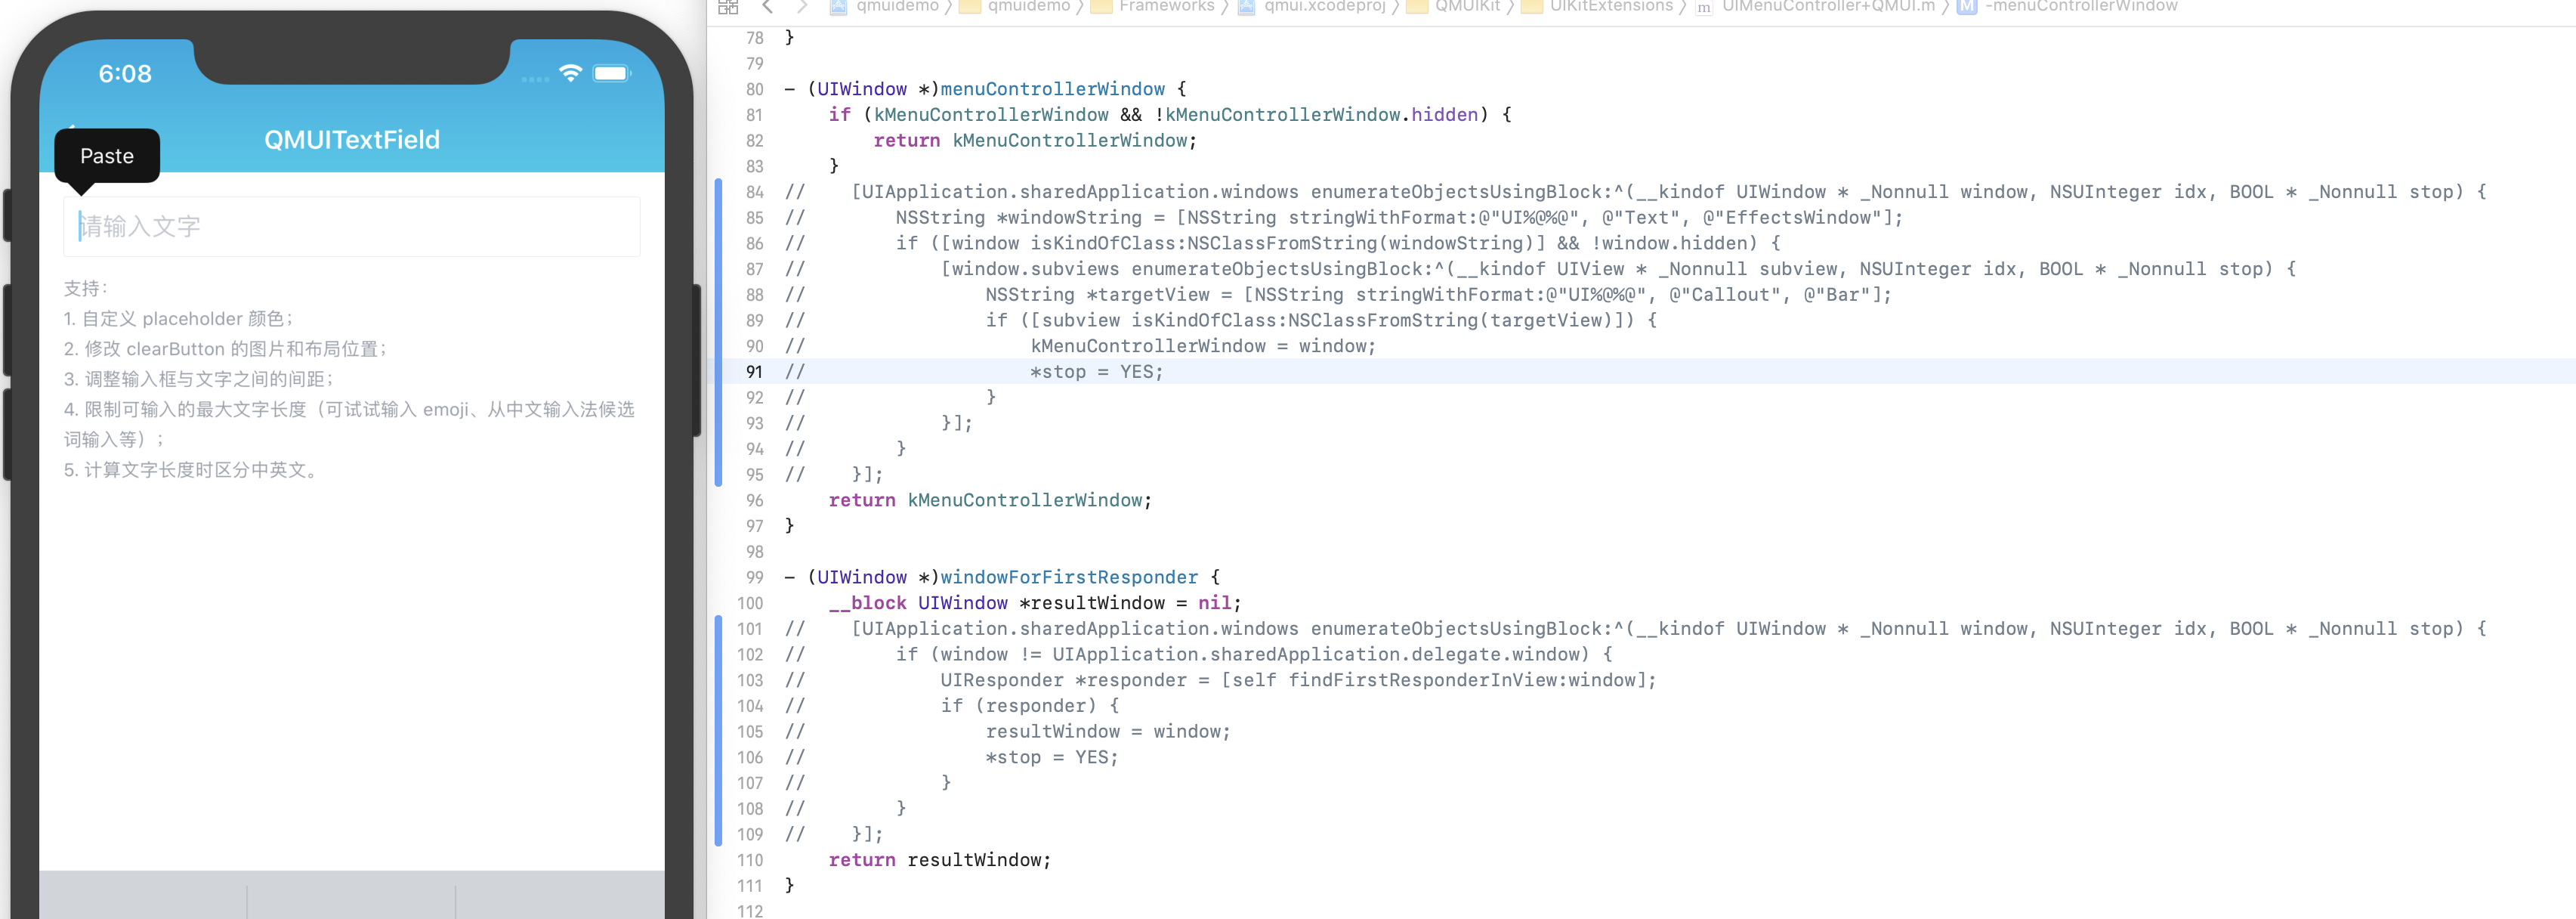Select Paste from the callout menu
Screen dimensions: 2576x919
click(x=107, y=156)
